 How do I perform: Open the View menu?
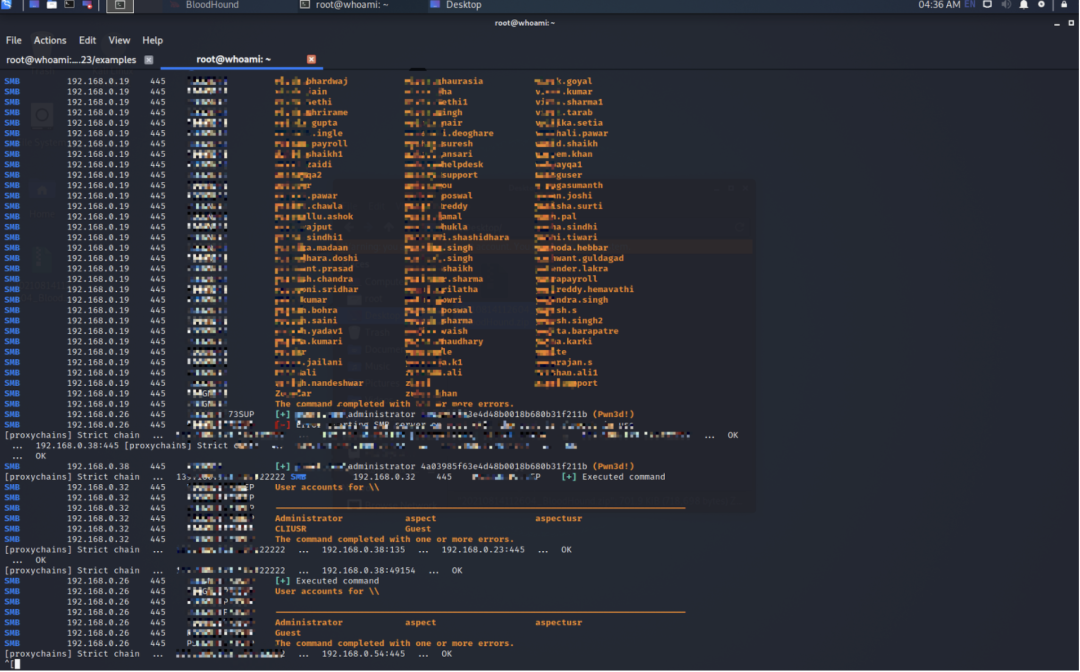pos(119,40)
